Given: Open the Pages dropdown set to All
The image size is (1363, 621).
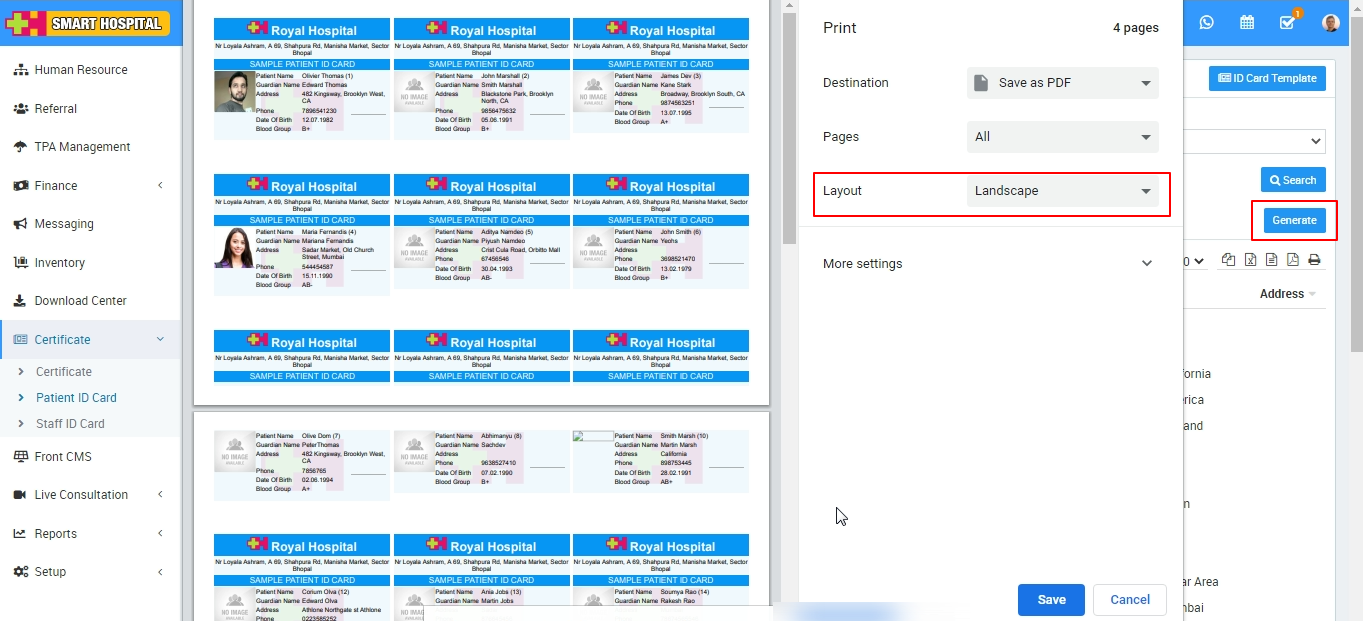Looking at the screenshot, I should click(x=1062, y=137).
